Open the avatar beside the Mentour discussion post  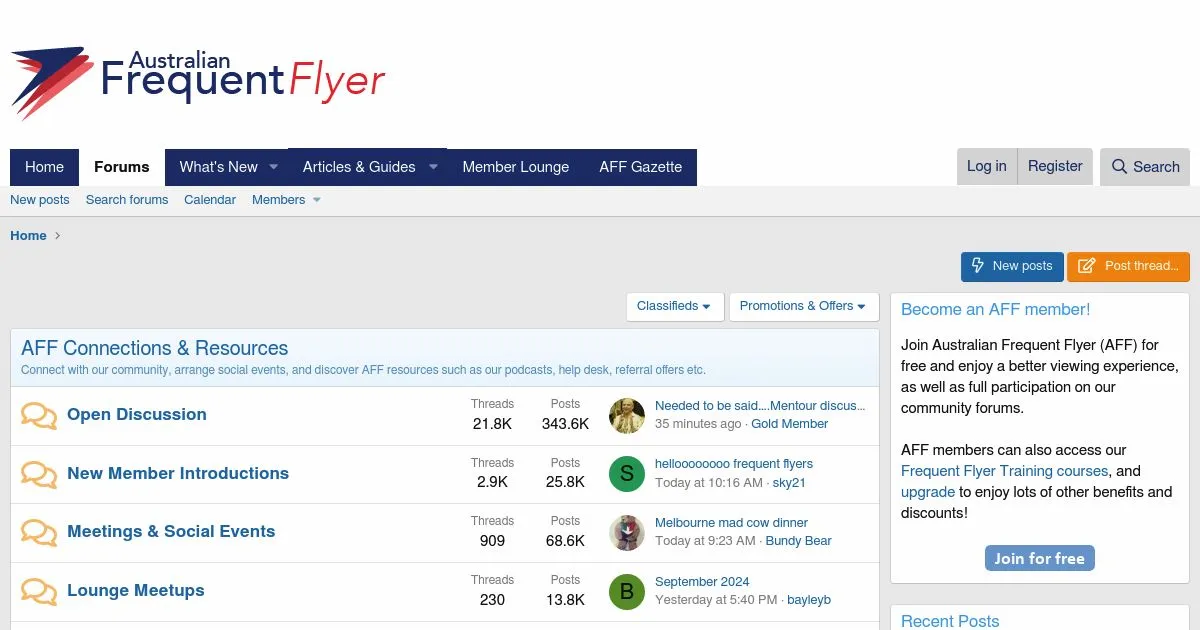pos(627,415)
